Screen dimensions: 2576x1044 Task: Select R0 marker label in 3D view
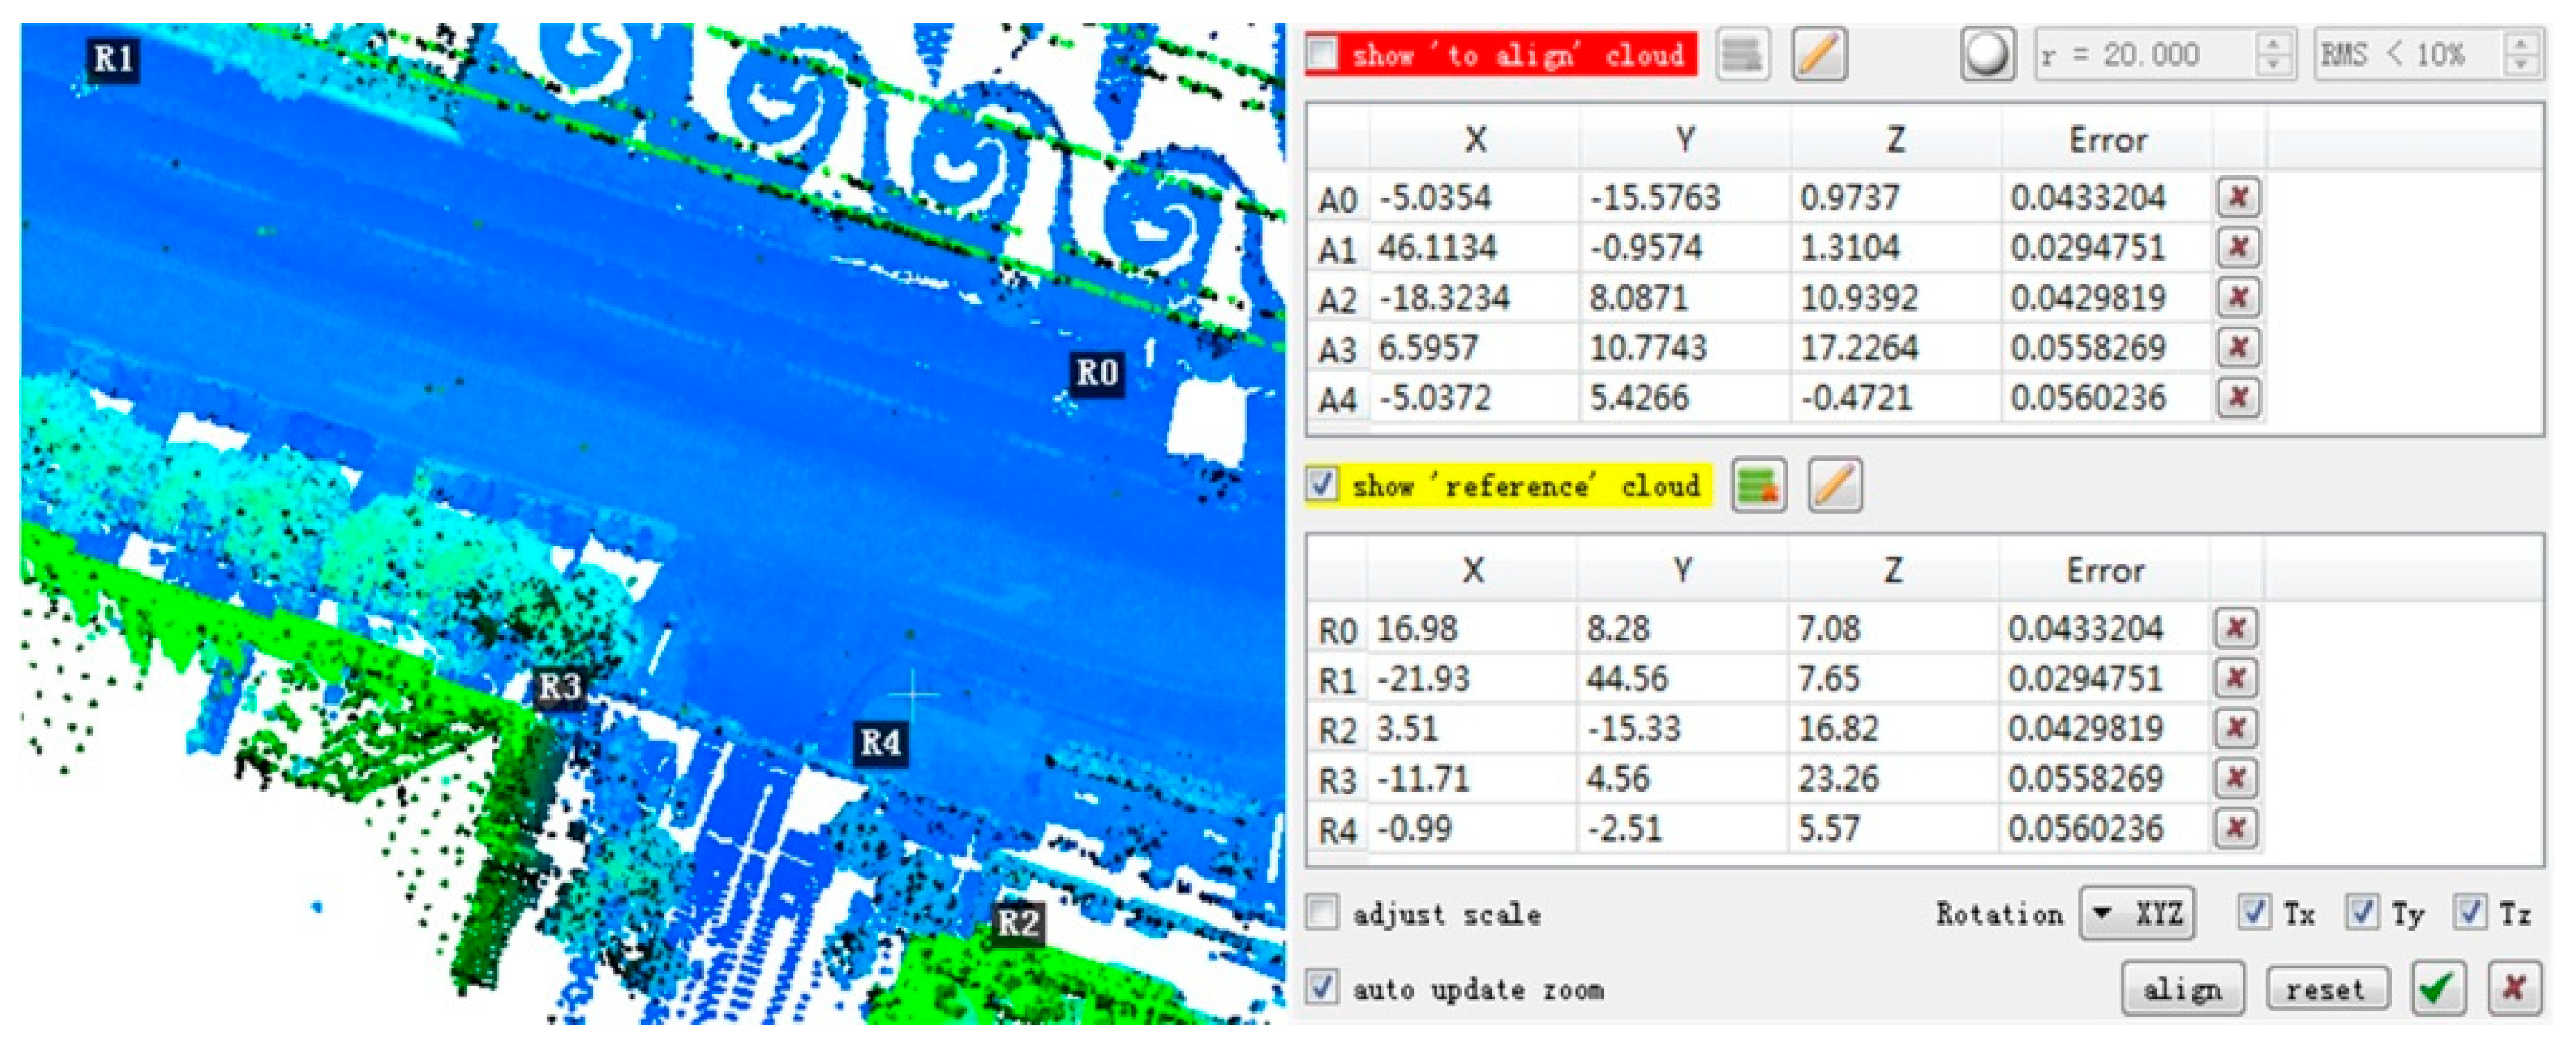point(1097,373)
